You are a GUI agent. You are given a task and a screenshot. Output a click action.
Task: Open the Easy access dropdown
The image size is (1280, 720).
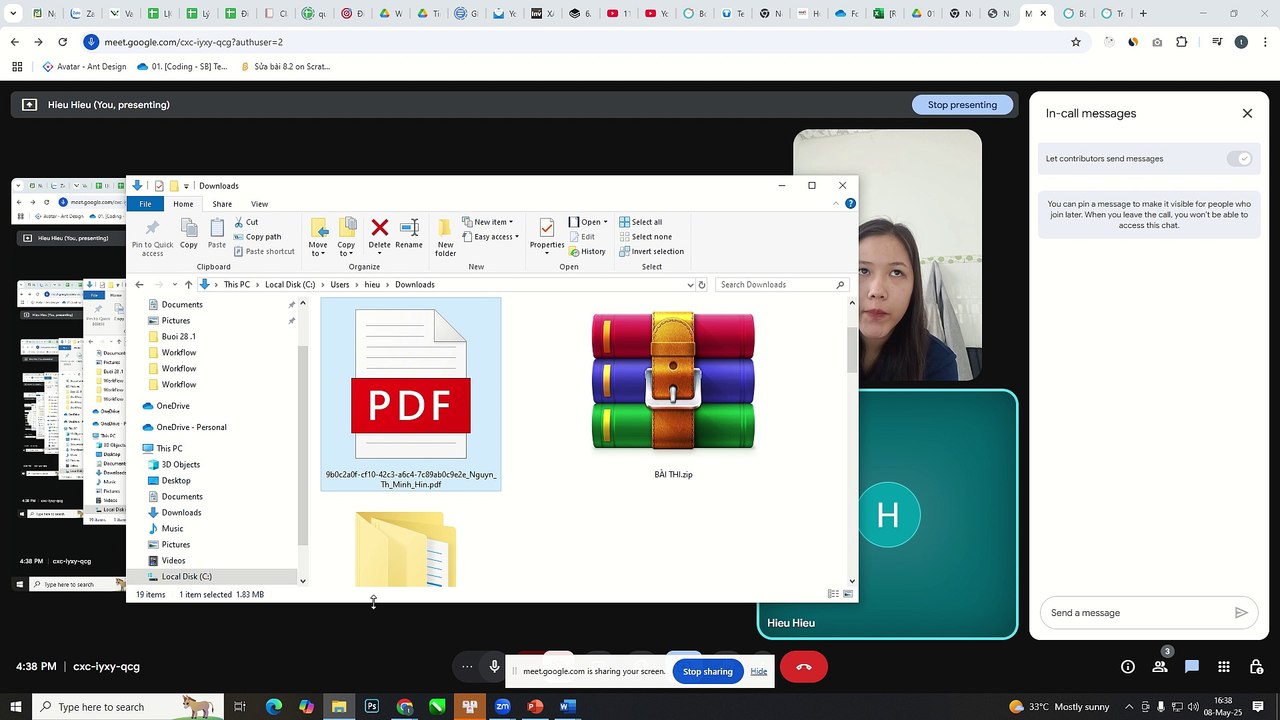click(490, 237)
